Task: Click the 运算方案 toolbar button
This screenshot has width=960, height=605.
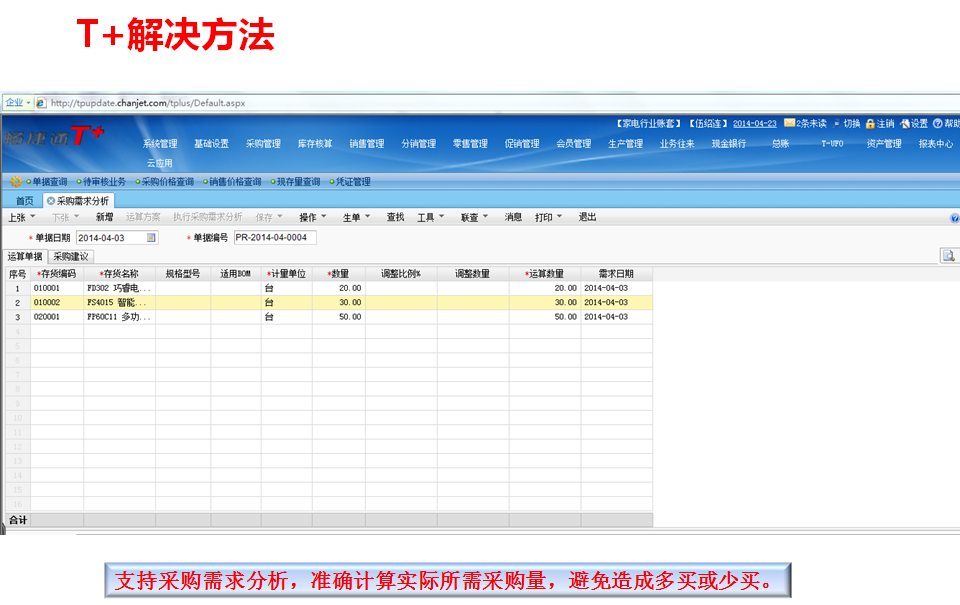Action: click(x=143, y=217)
